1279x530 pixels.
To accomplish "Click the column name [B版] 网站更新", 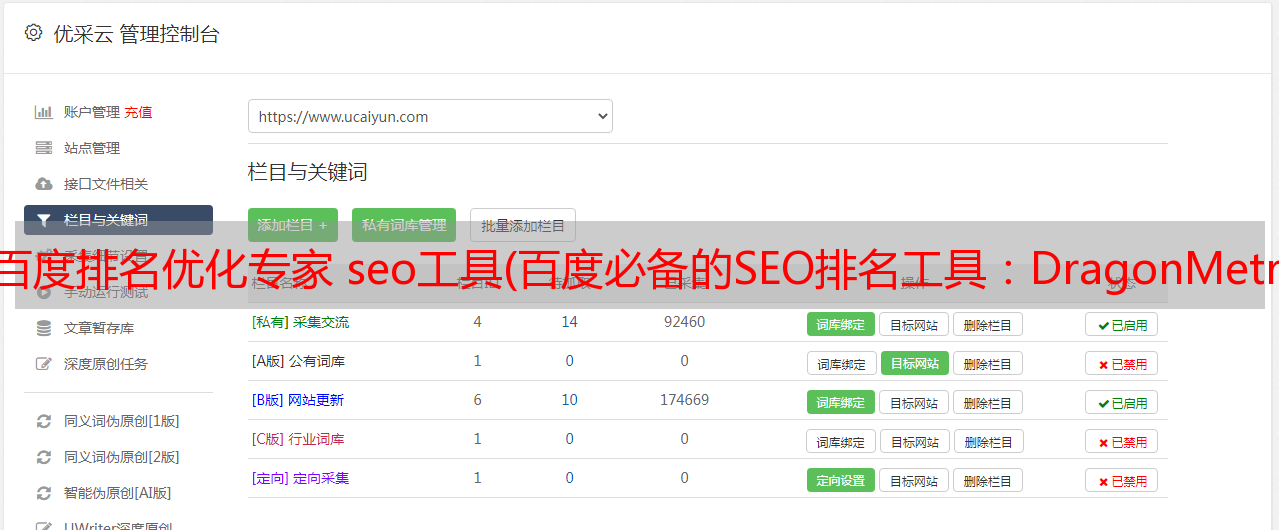I will (298, 400).
